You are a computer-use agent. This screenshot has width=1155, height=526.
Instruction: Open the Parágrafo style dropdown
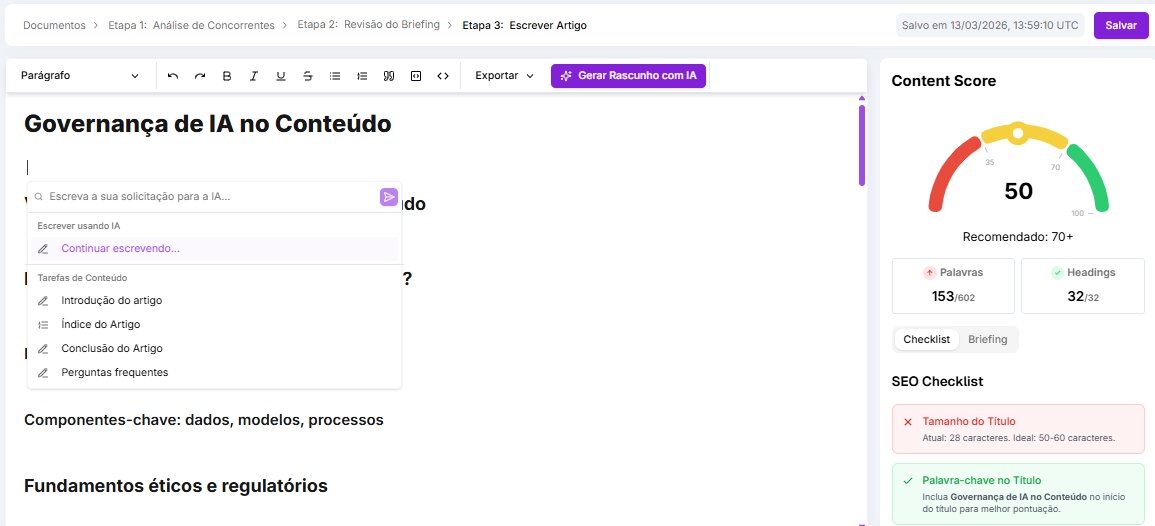[x=80, y=76]
